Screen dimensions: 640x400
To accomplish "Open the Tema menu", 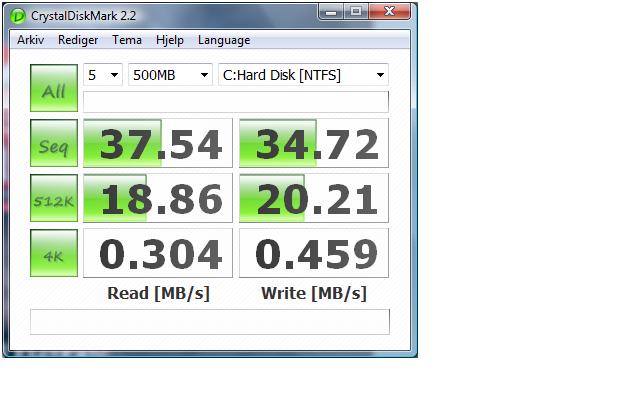I will pyautogui.click(x=127, y=40).
